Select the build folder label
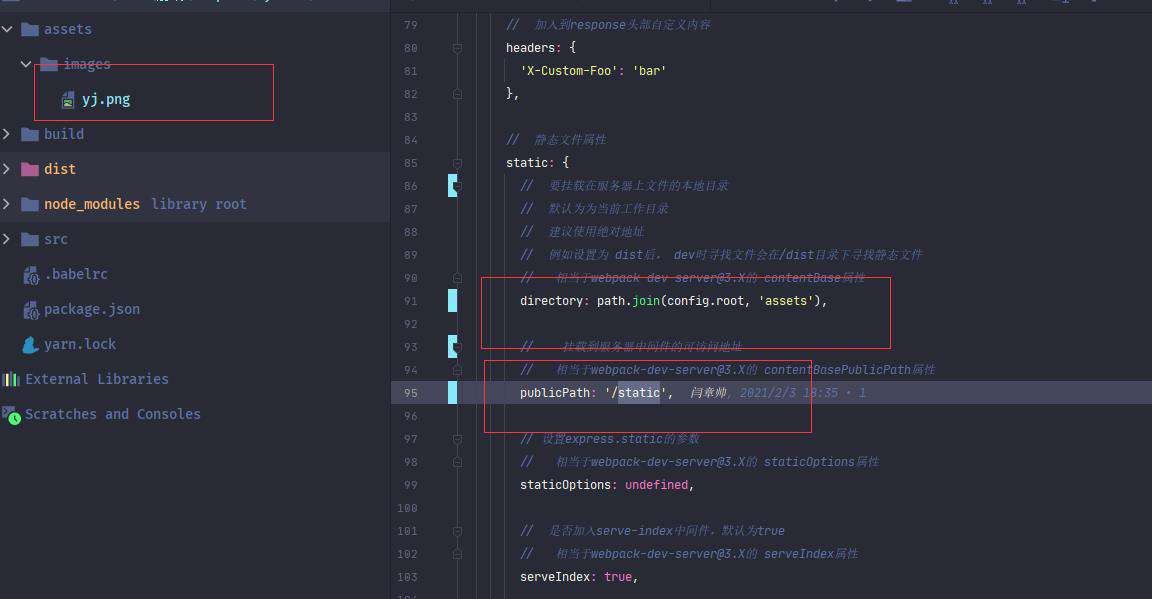 tap(64, 134)
